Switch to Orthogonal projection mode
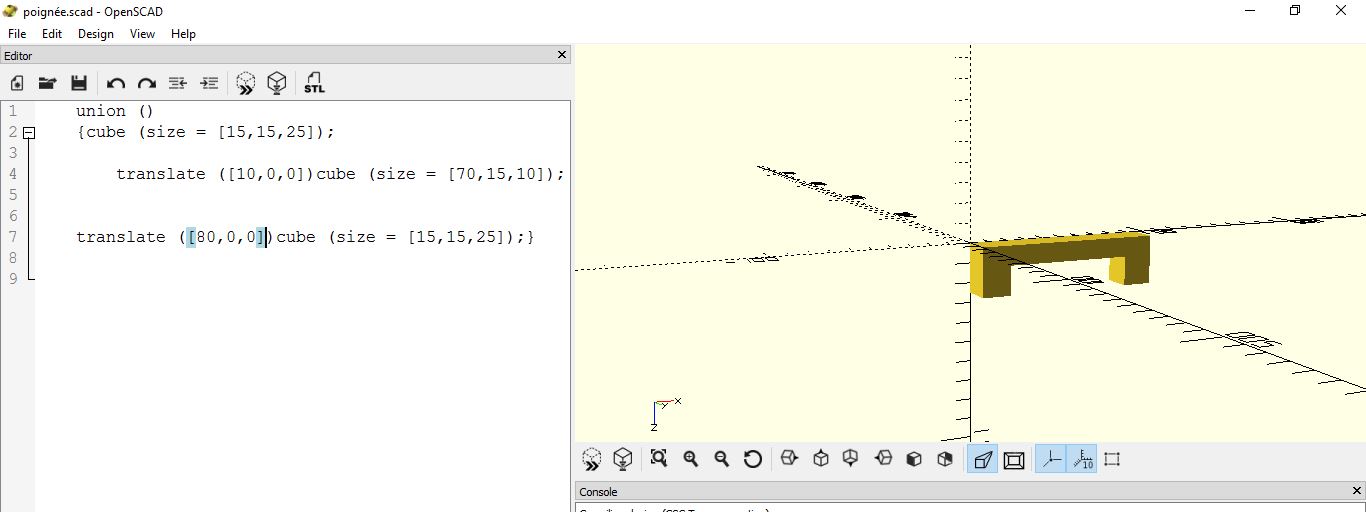Image resolution: width=1366 pixels, height=512 pixels. click(x=1013, y=459)
